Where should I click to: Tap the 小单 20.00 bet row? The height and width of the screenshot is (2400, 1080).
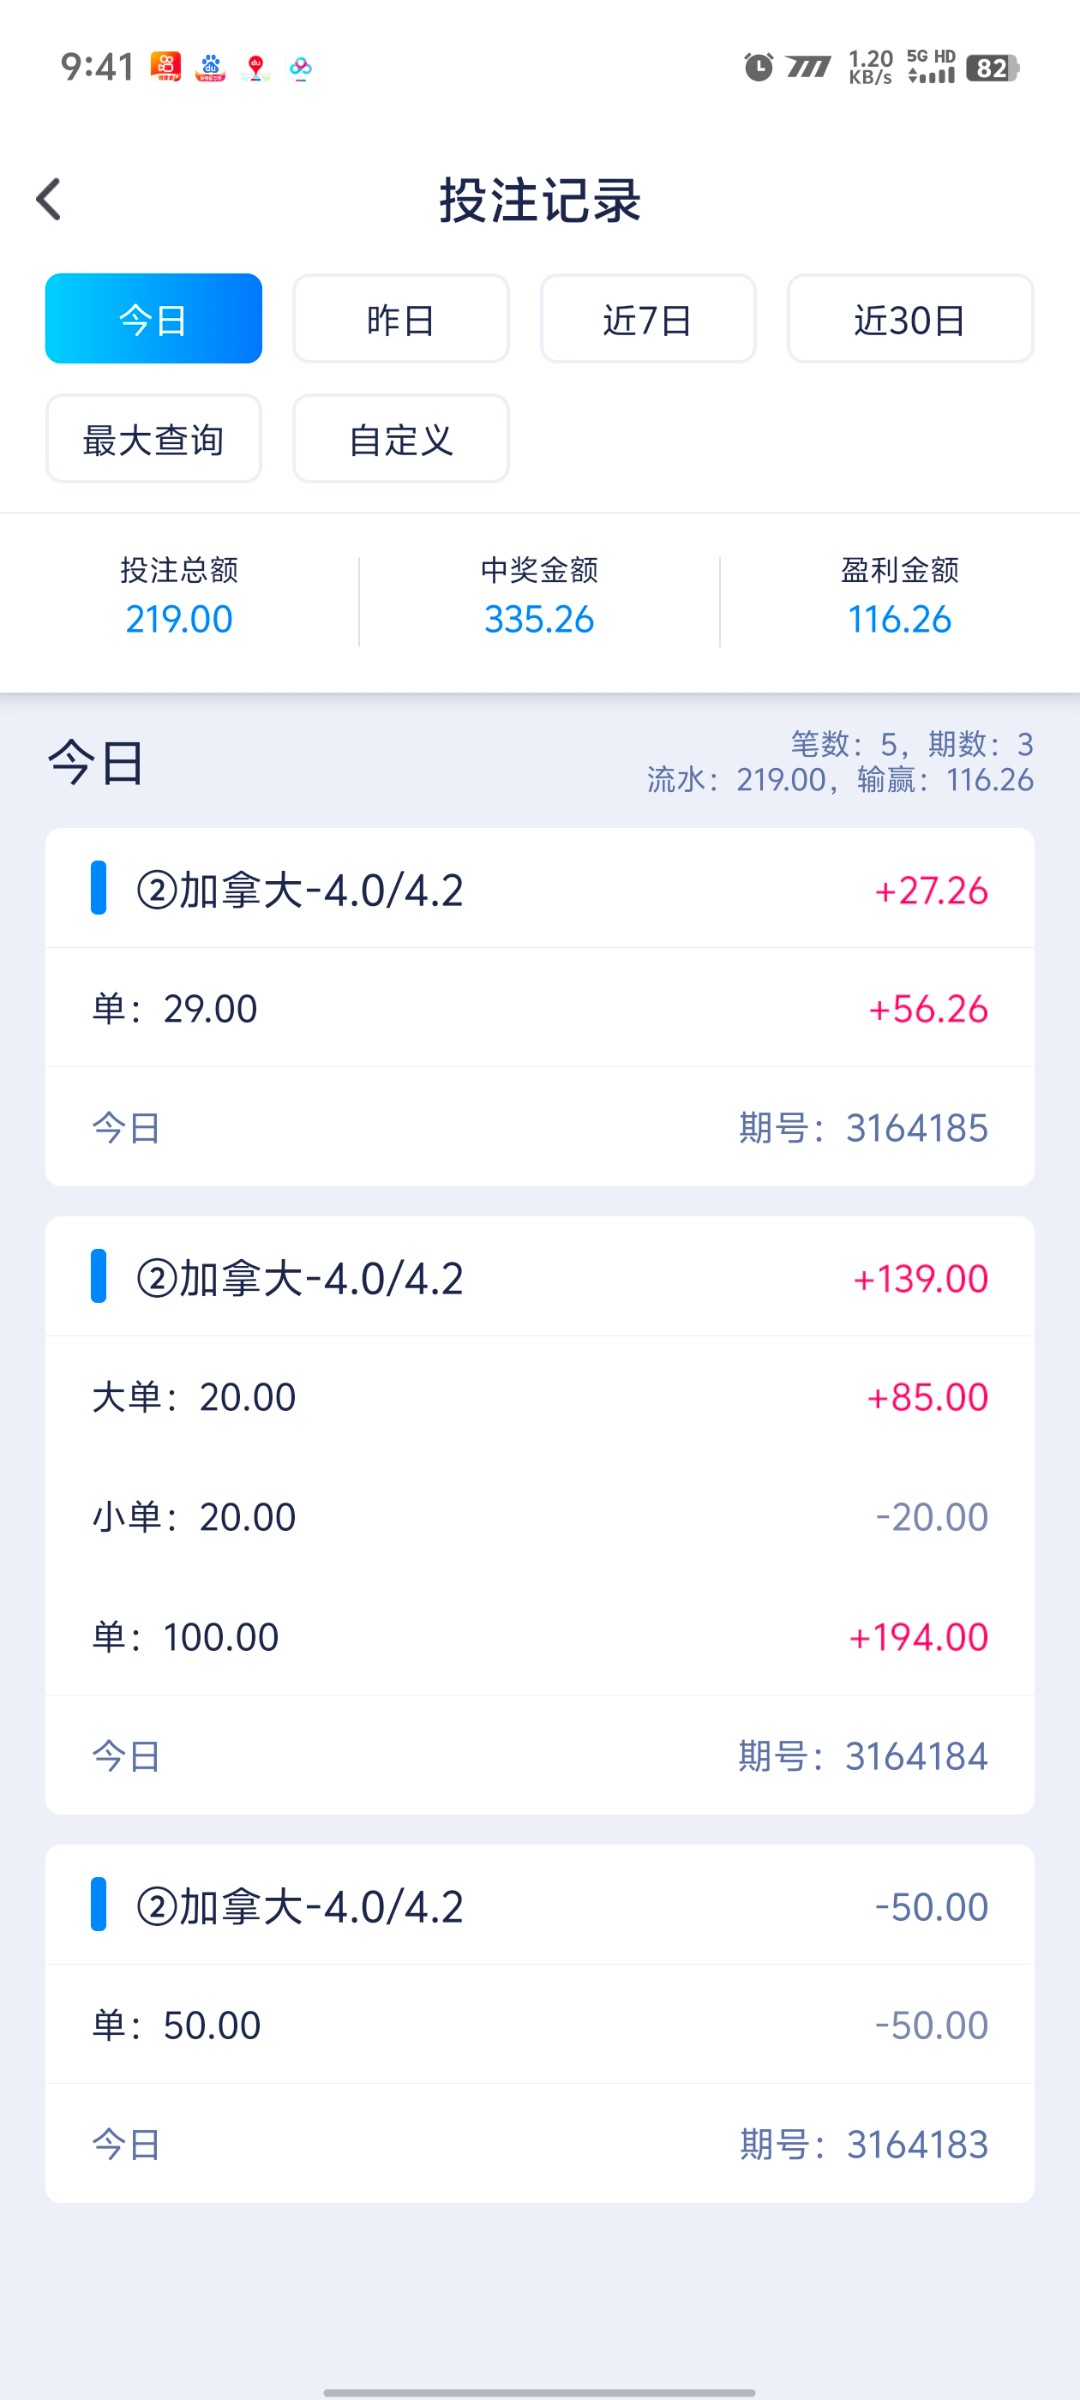(540, 1517)
